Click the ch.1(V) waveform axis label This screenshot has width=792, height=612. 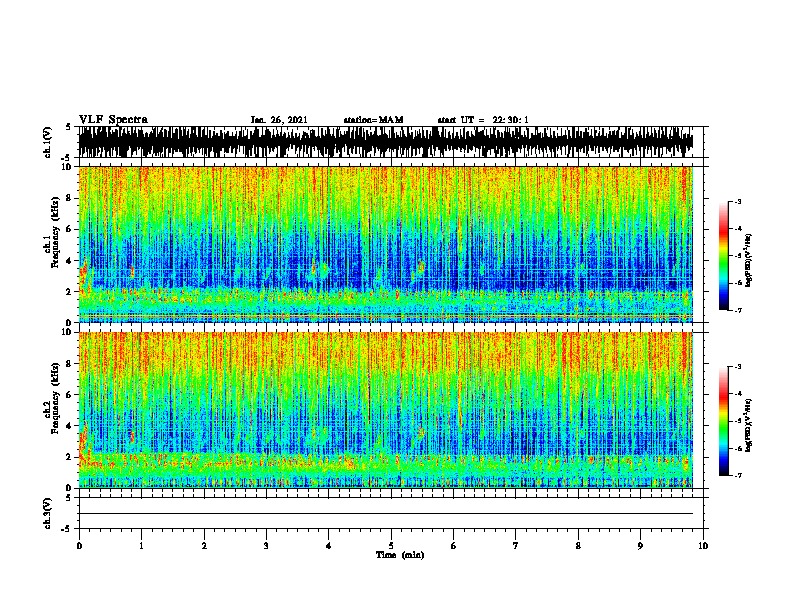[x=48, y=142]
